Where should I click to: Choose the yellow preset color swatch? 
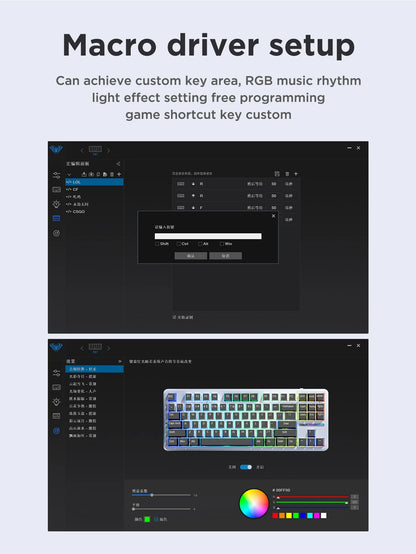(289, 516)
